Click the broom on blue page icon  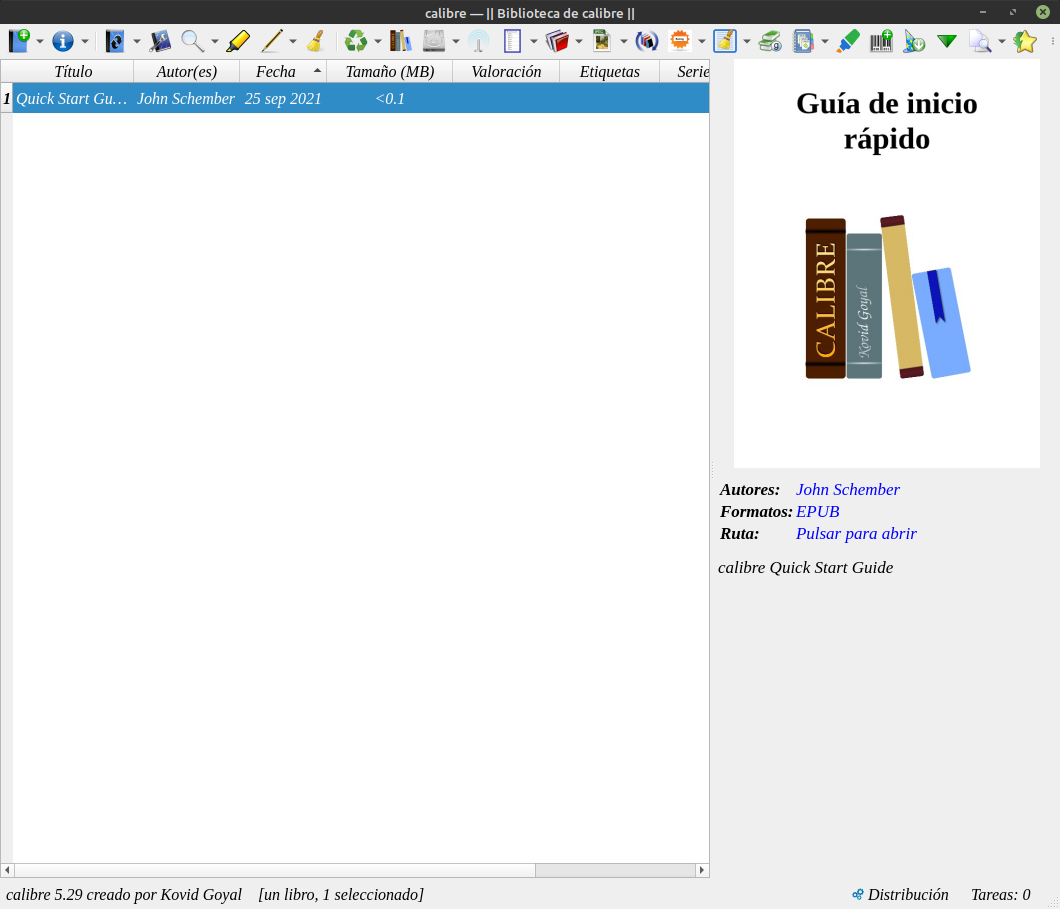coord(725,41)
